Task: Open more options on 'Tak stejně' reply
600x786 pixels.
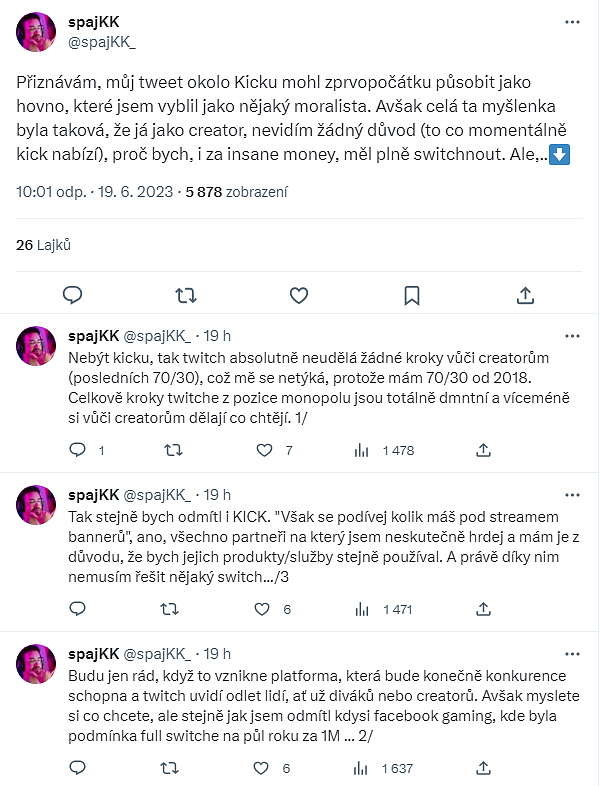Action: click(x=570, y=494)
